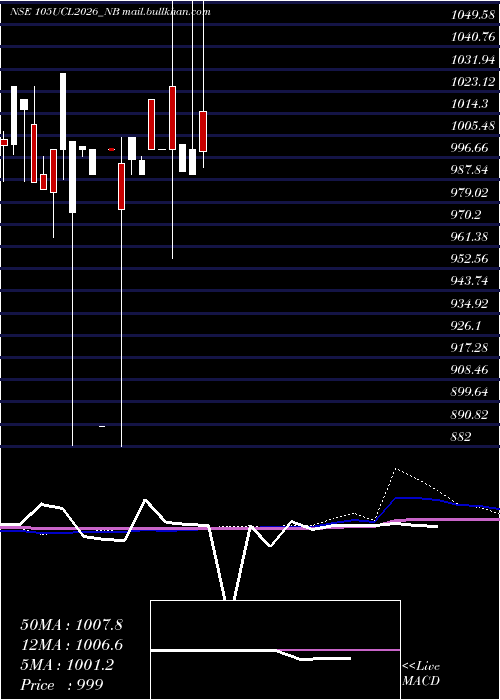This screenshot has height=700, width=500.
Task: Select the 890.82 price value
Action: click(x=469, y=414)
